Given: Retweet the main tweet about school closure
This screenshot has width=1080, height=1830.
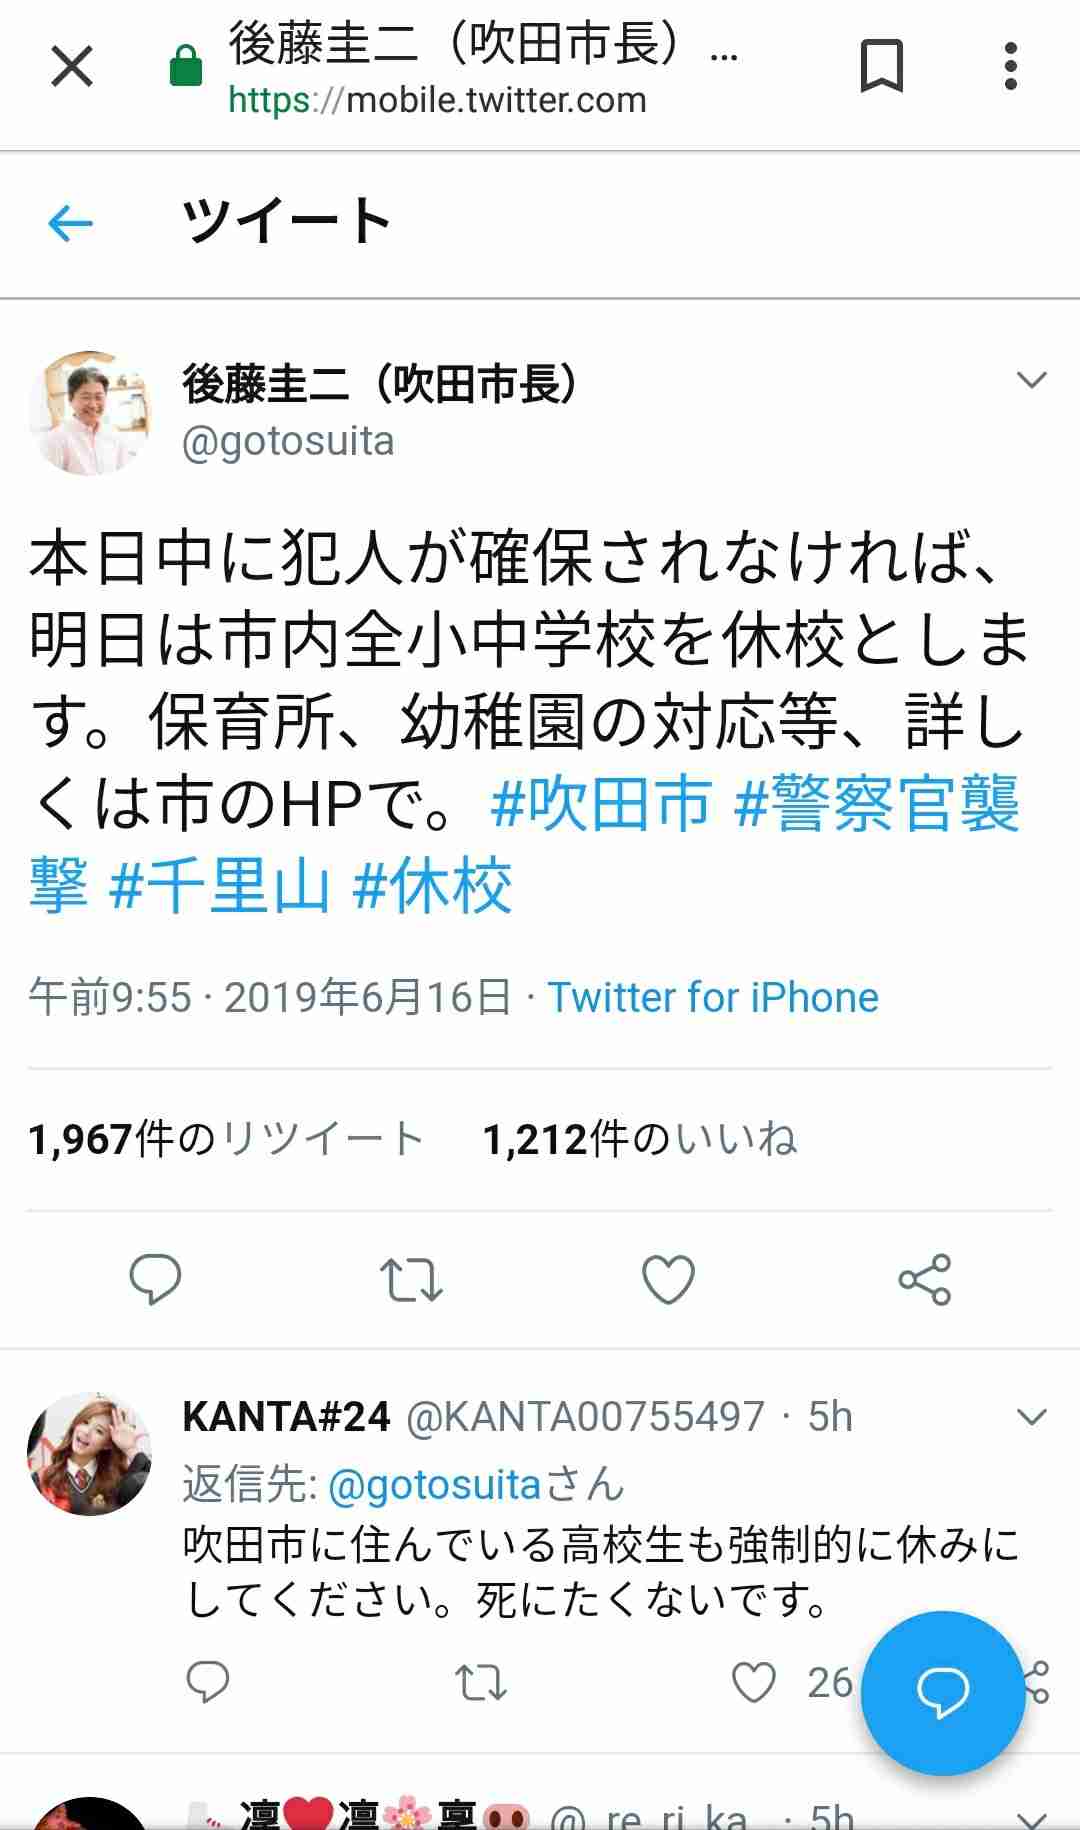Looking at the screenshot, I should (411, 1279).
